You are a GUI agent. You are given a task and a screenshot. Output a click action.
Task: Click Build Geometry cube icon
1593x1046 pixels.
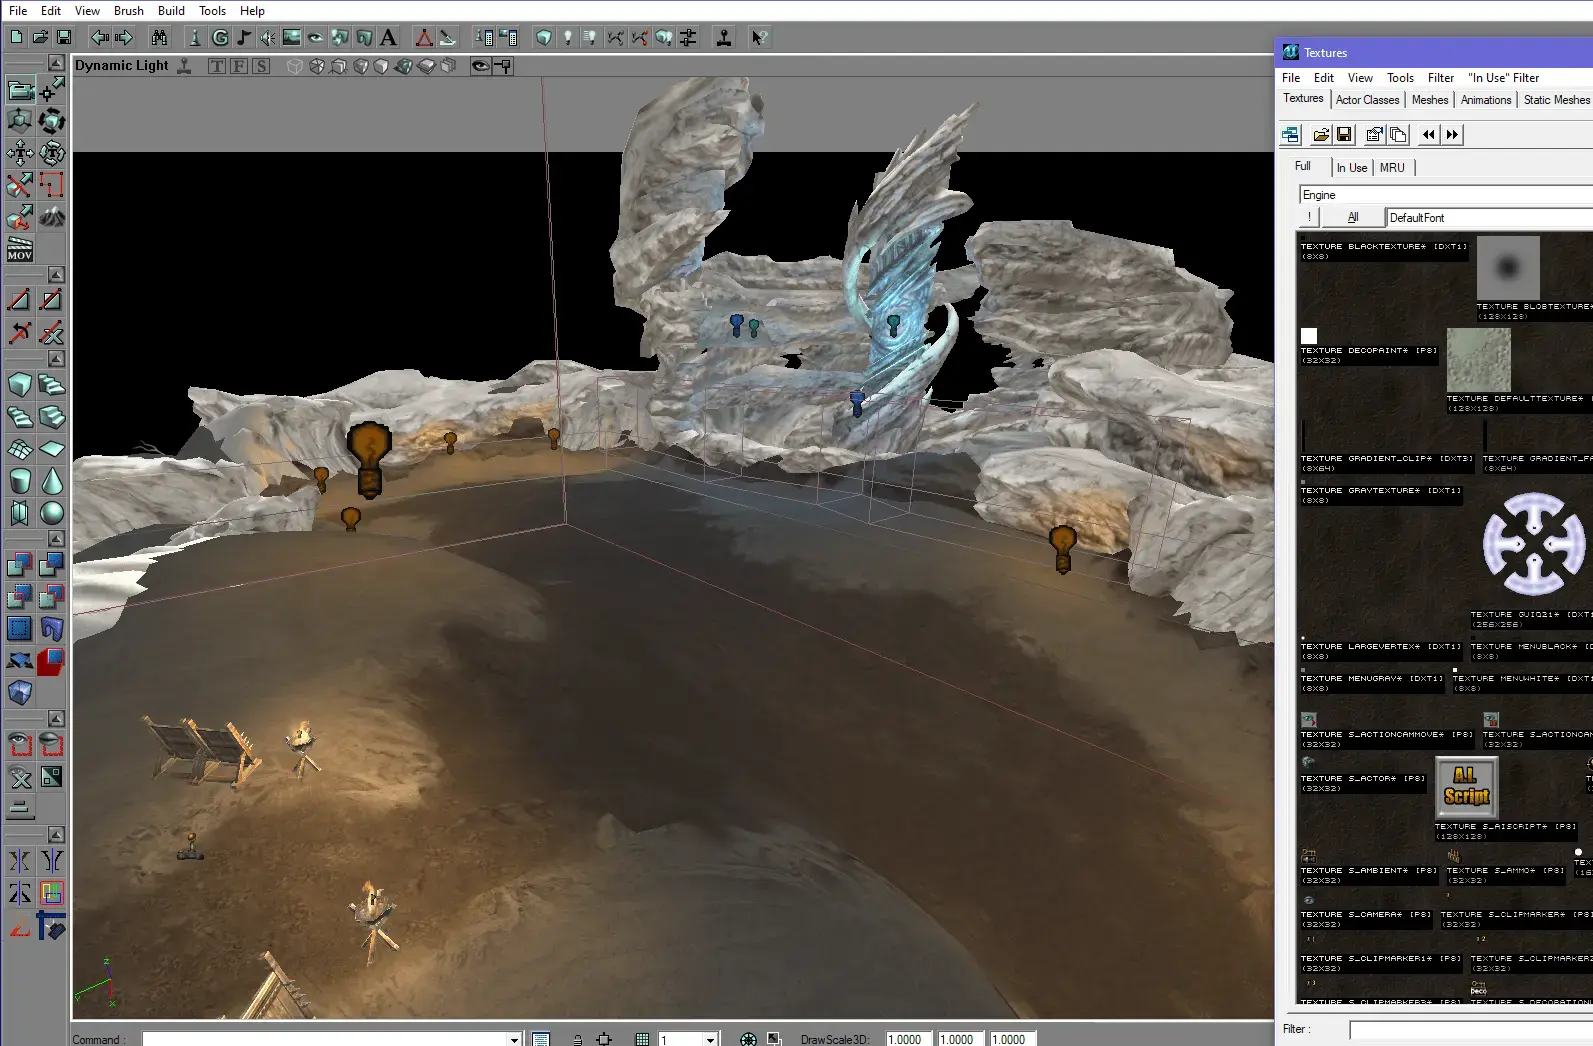[x=543, y=38]
